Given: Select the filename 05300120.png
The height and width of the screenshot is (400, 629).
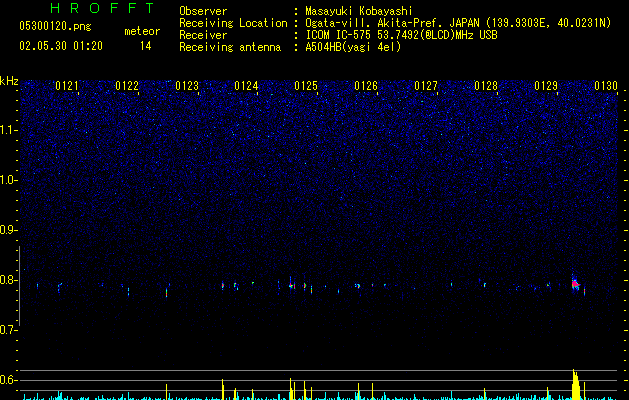Looking at the screenshot, I should coord(55,26).
